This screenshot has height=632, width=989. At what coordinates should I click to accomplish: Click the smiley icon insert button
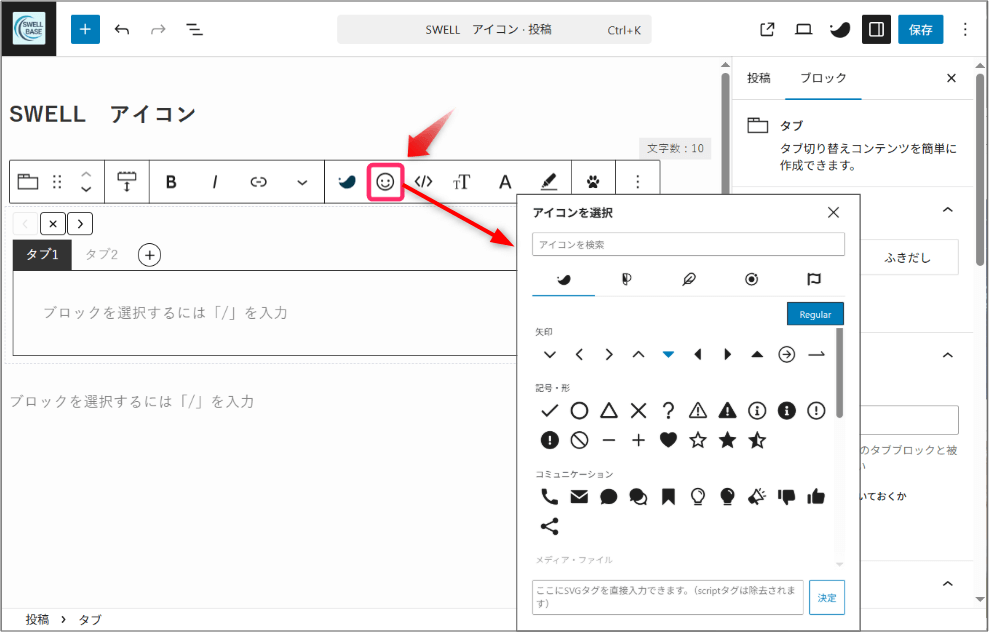pos(385,182)
